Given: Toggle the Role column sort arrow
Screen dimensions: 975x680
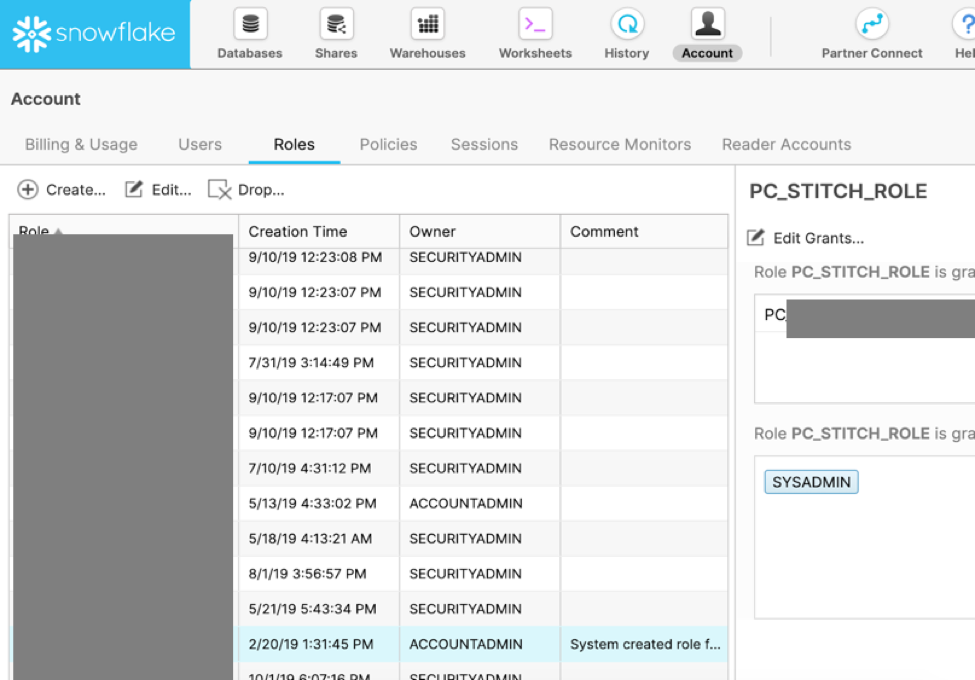Looking at the screenshot, I should [57, 231].
